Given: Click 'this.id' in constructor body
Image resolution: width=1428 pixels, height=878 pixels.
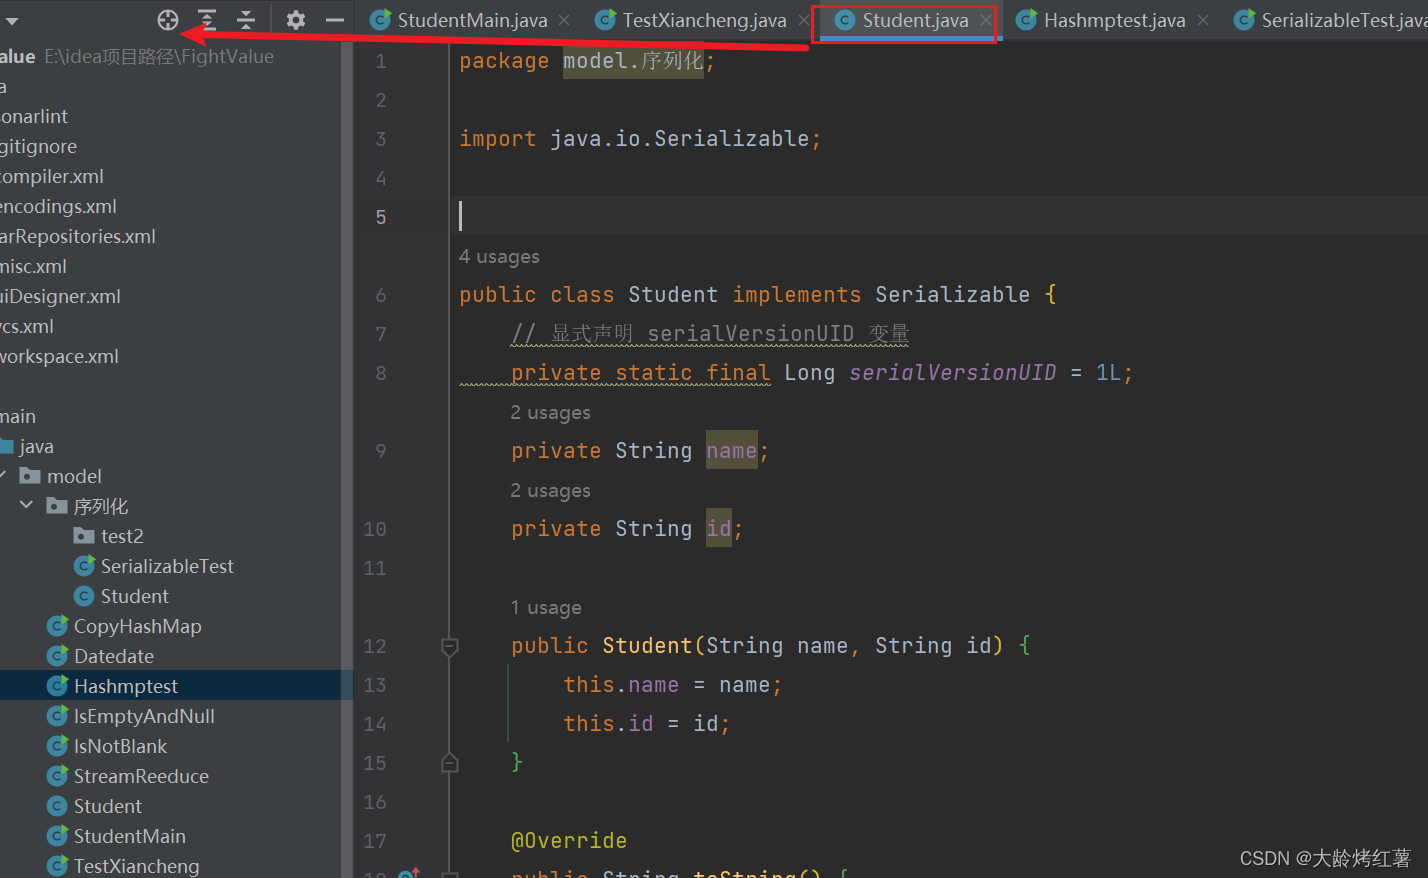Looking at the screenshot, I should click(608, 724).
